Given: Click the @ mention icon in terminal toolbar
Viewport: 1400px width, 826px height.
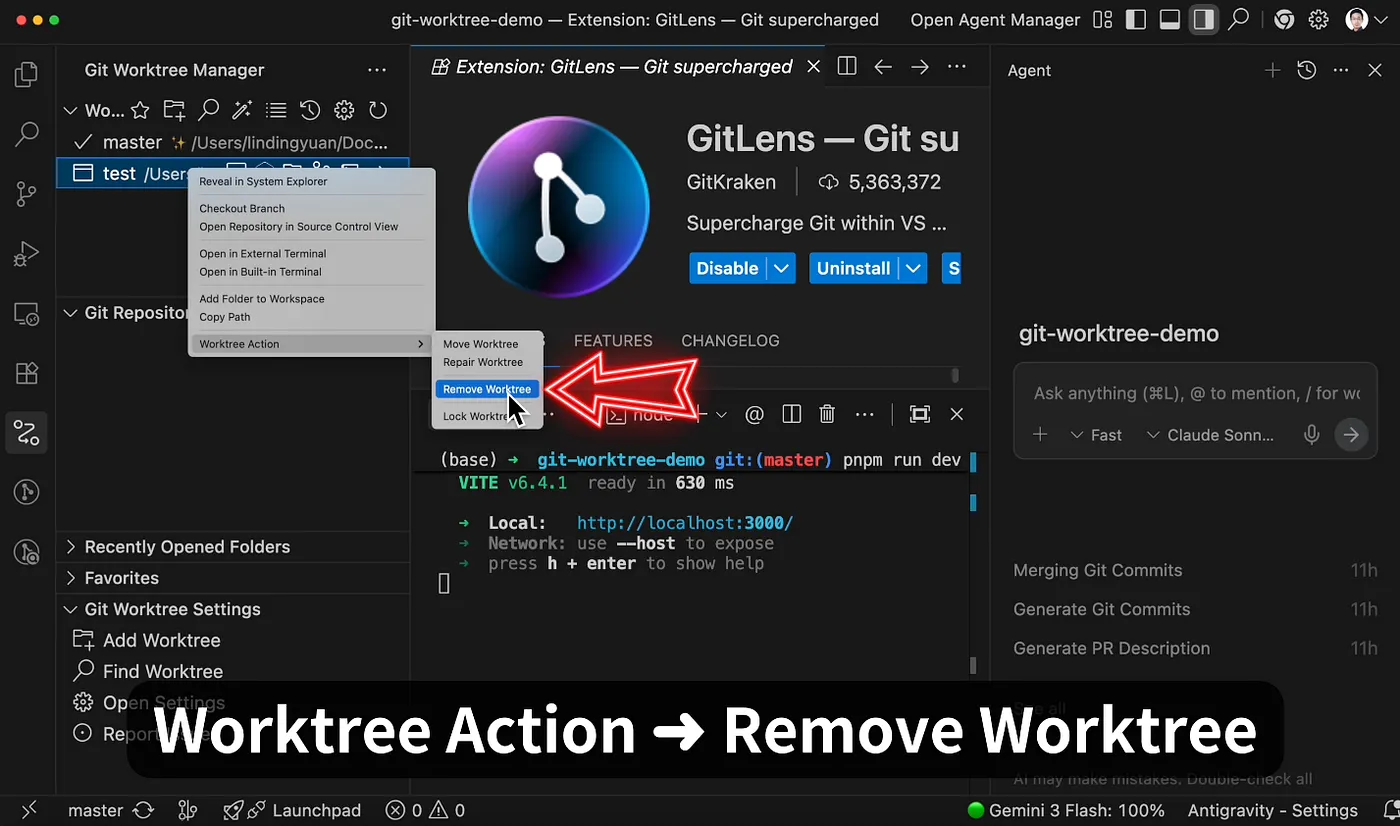Looking at the screenshot, I should pos(755,414).
